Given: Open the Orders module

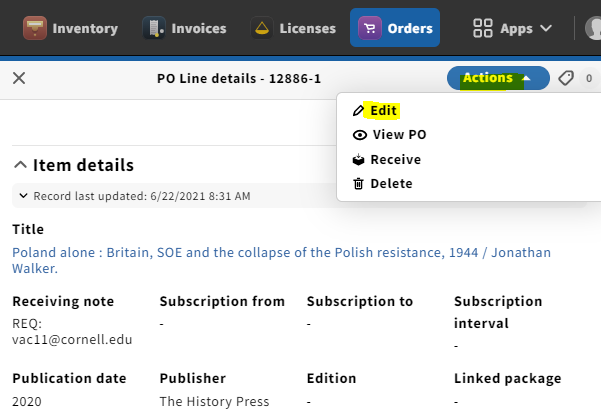Looking at the screenshot, I should click(395, 28).
